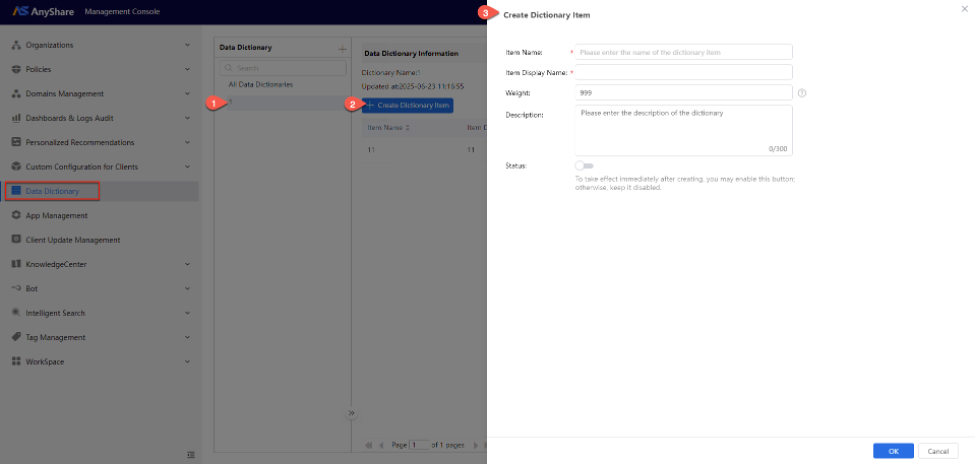Screen dimensions: 976x464
Task: Add a new data dictionary with plus icon
Action: coord(342,49)
